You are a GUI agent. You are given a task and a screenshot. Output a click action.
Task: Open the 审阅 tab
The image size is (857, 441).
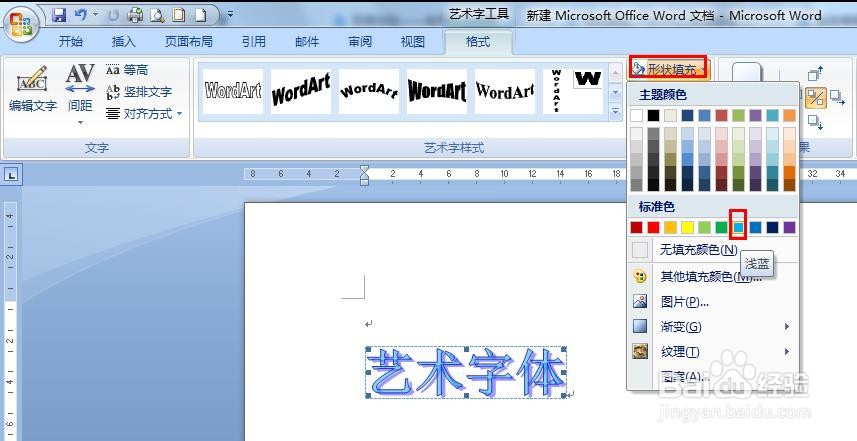360,42
